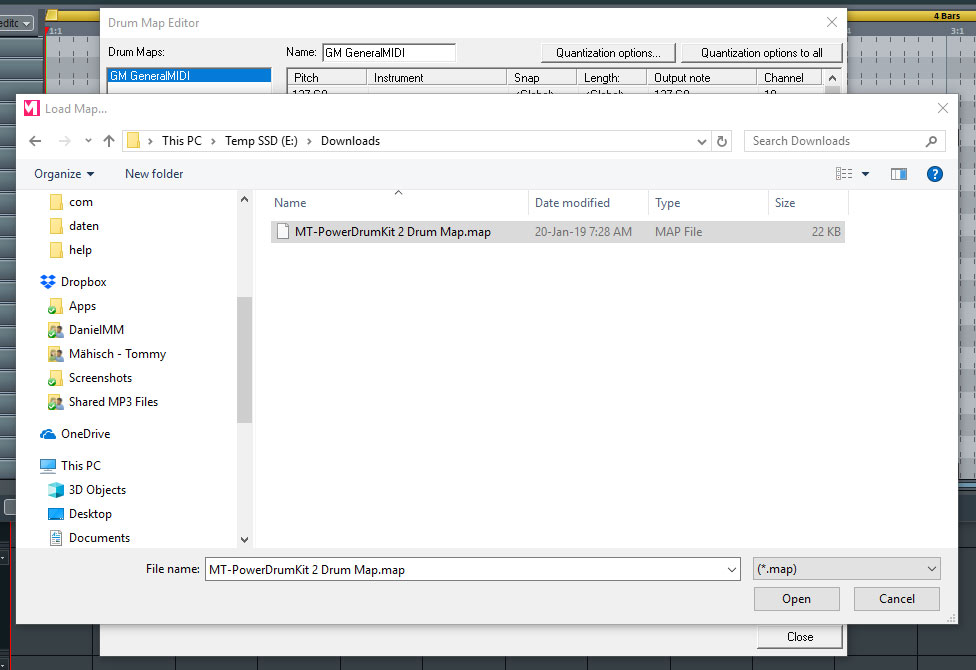
Task: Click navigation pane scroll up arrow
Action: pyautogui.click(x=245, y=199)
